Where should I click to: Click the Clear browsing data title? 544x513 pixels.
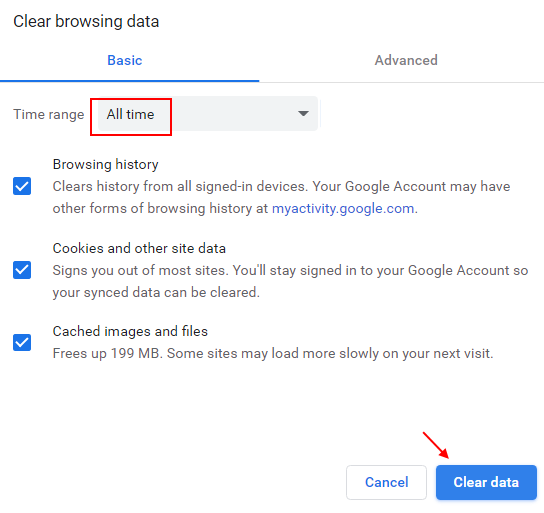[x=86, y=21]
